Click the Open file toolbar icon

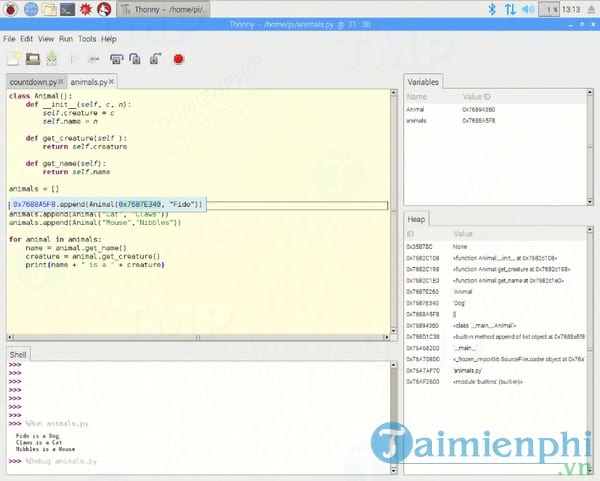pyautogui.click(x=31, y=59)
